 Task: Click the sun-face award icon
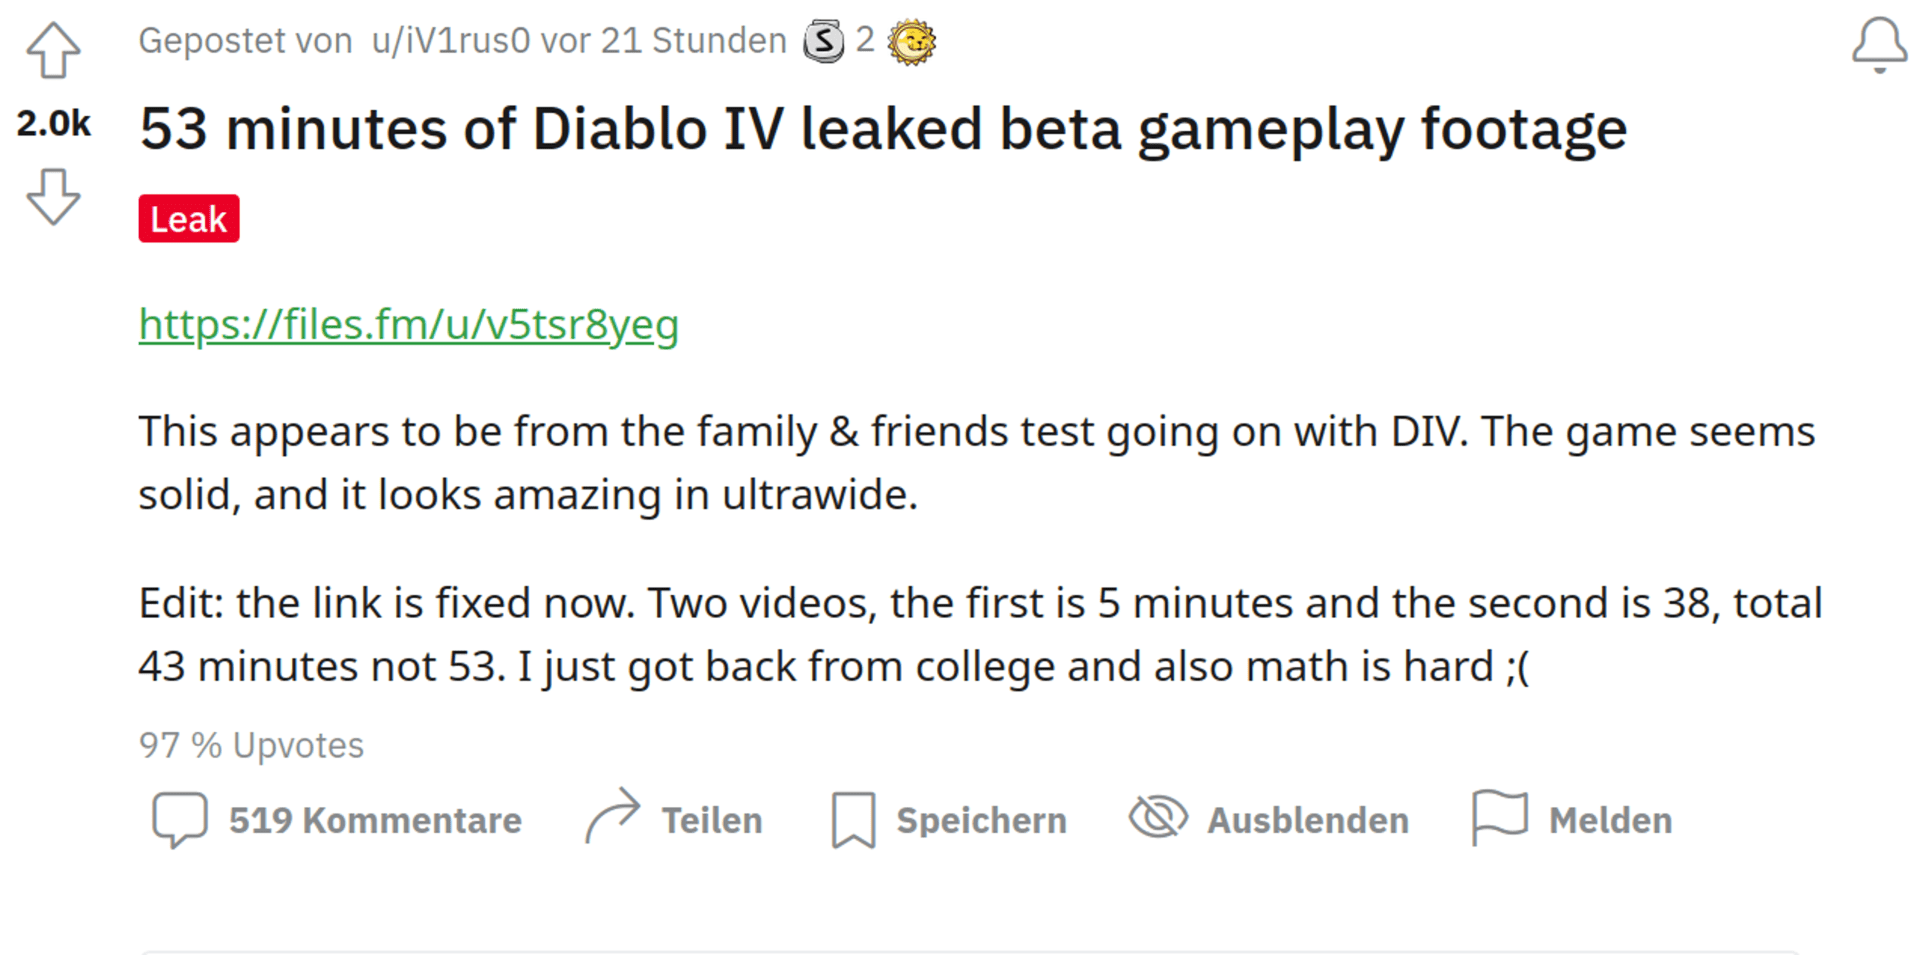click(912, 43)
